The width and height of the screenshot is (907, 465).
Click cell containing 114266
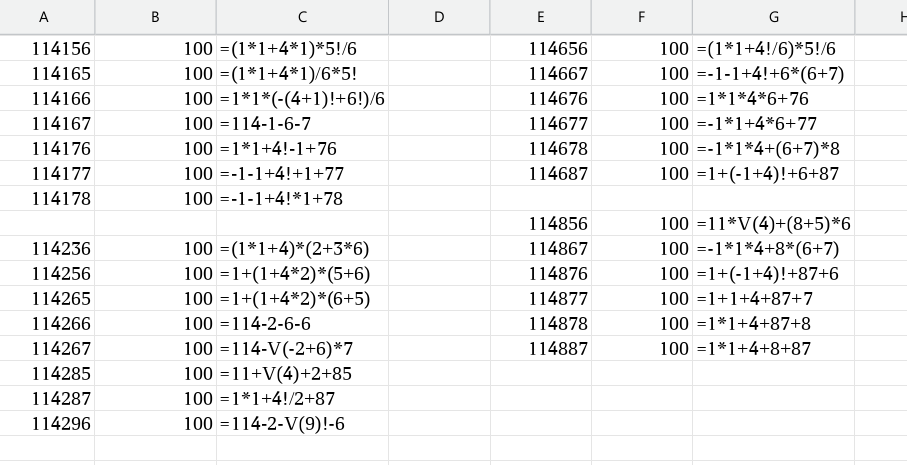[47, 324]
